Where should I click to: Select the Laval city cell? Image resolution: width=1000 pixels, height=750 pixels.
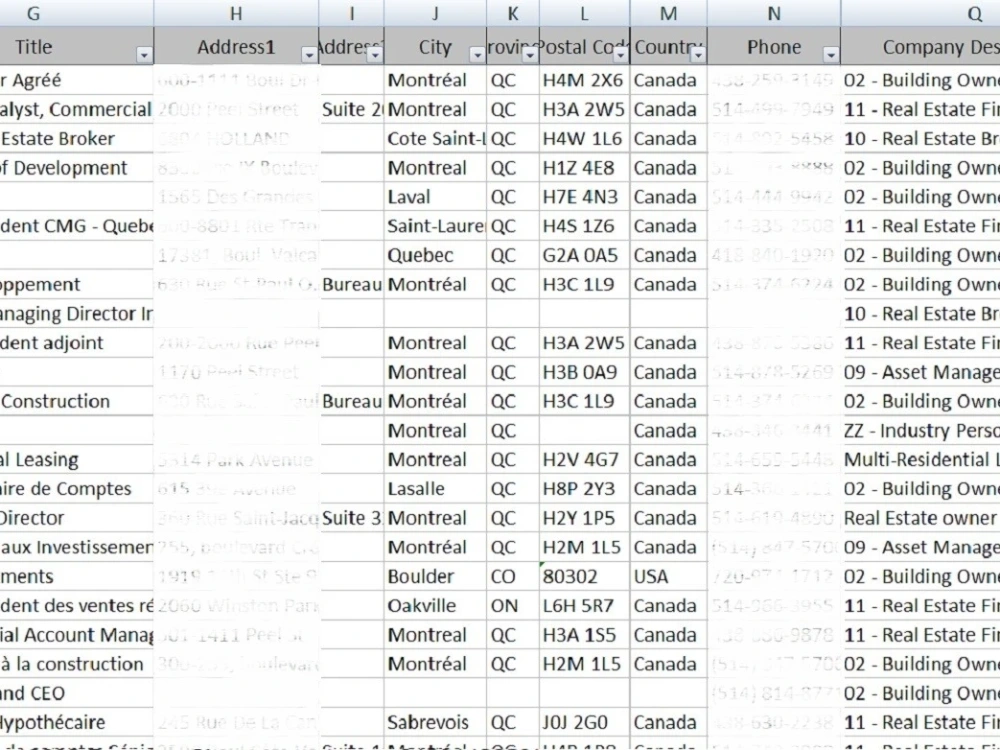point(436,197)
